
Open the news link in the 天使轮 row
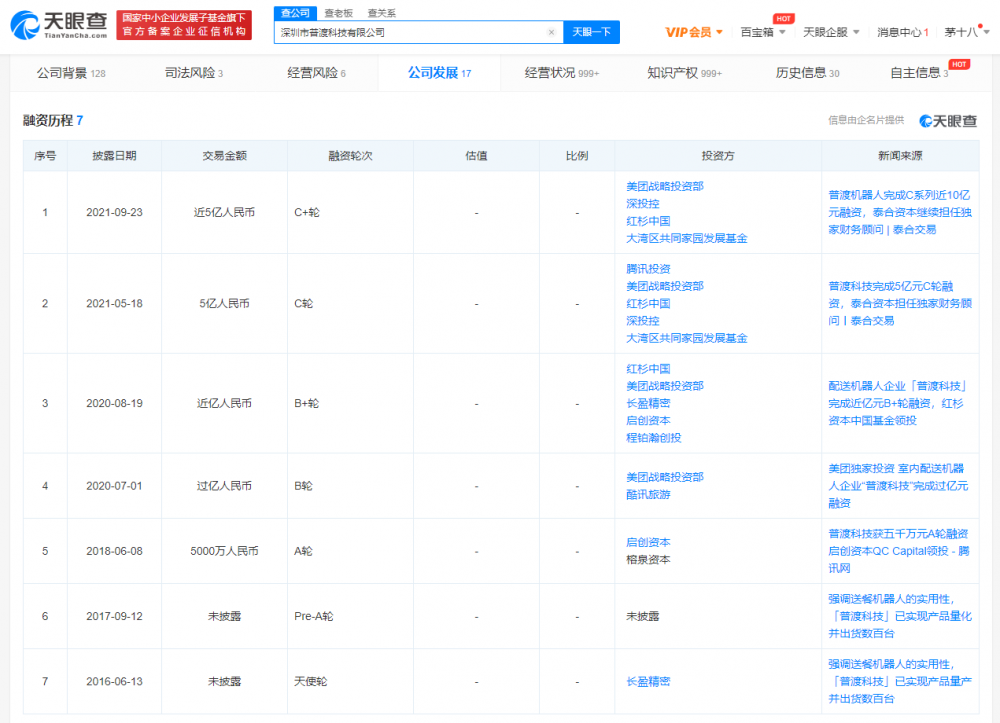(900, 682)
